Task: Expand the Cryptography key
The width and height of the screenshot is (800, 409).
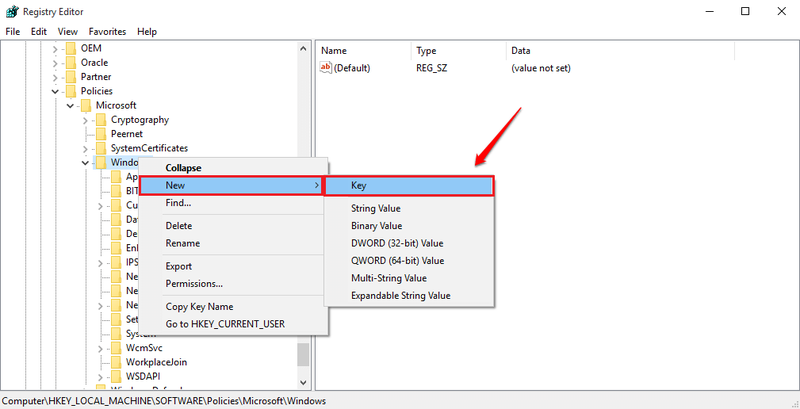Action: [x=85, y=120]
